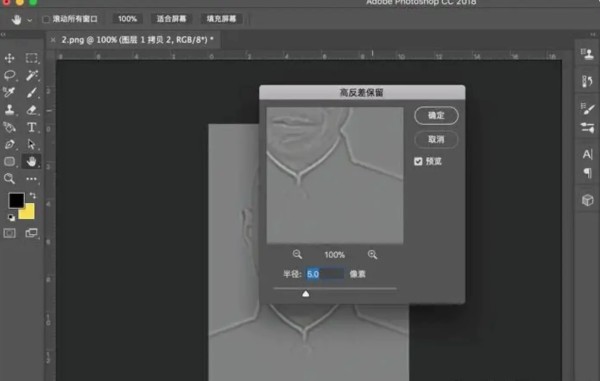This screenshot has height=381, width=600.
Task: Open the Adjustments sliders panel icon
Action: [588, 127]
